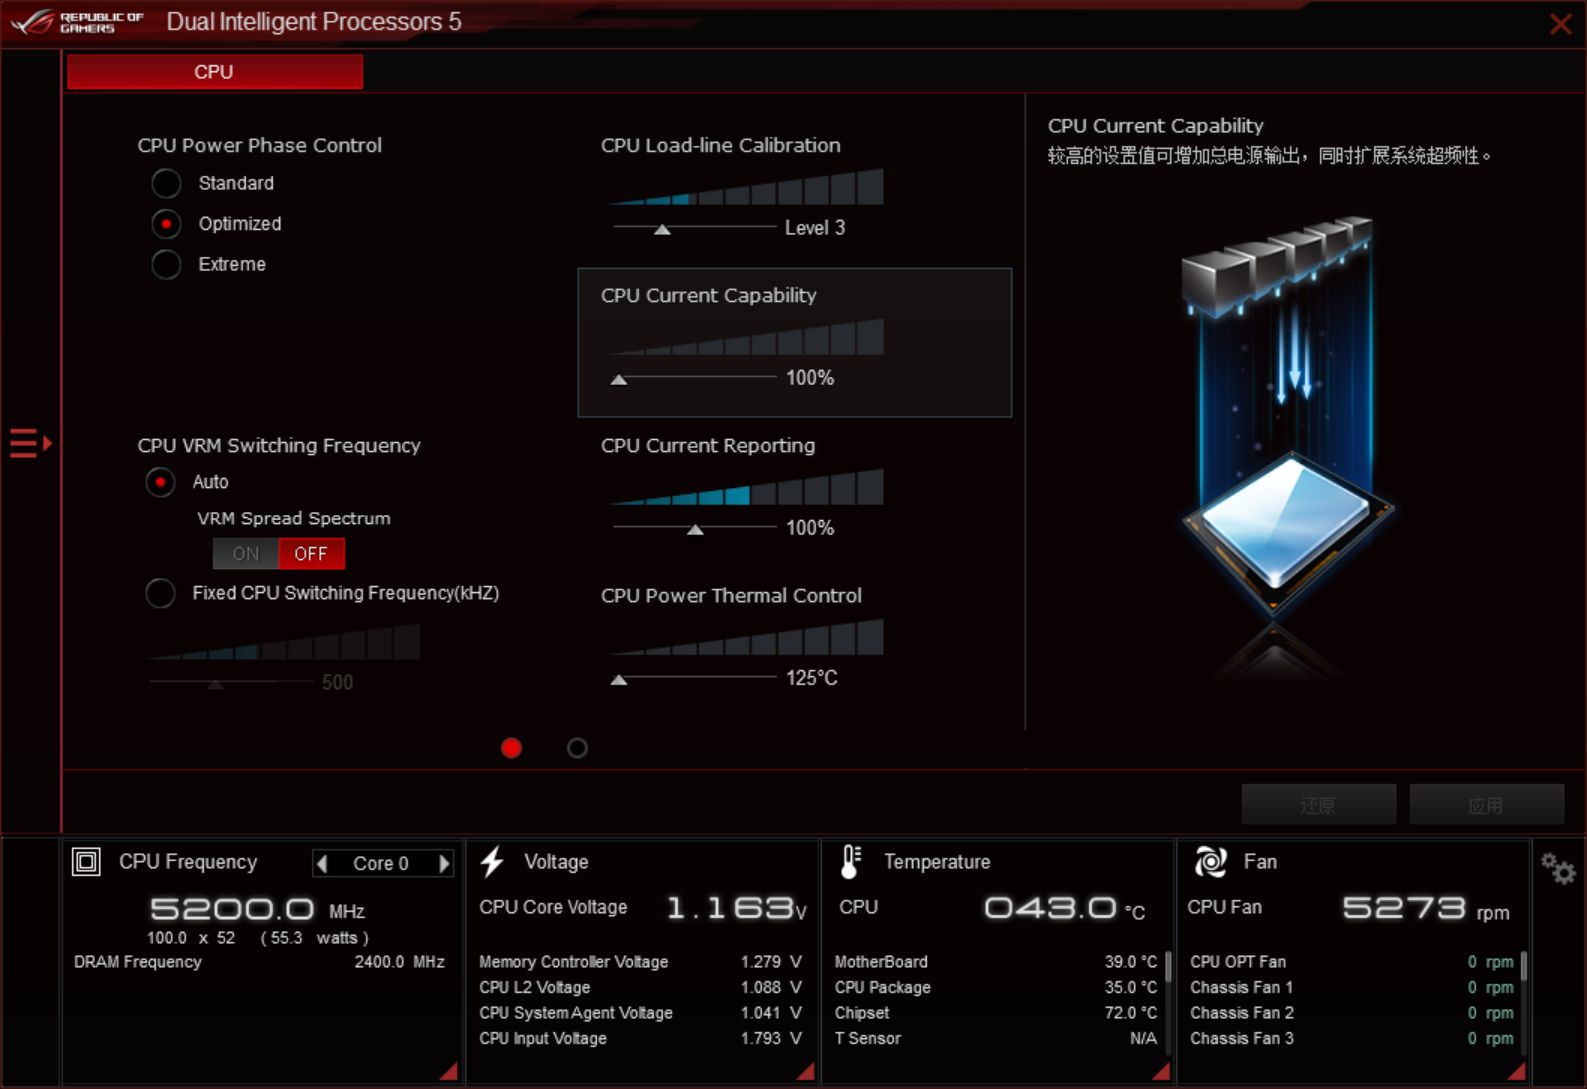Expand the Voltage panel corner triangle
The height and width of the screenshot is (1089, 1587).
pos(805,1071)
